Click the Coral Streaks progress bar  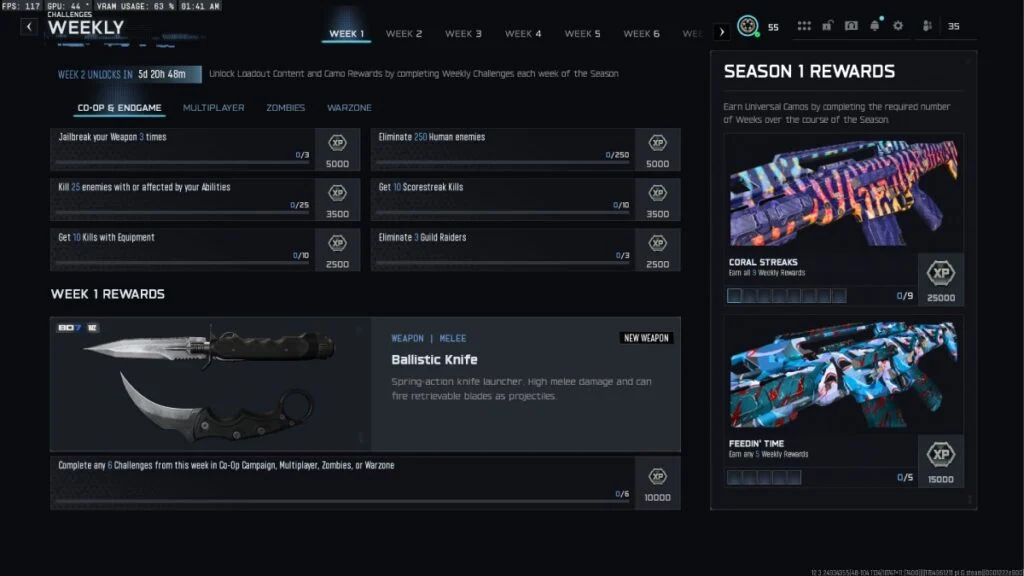point(786,296)
